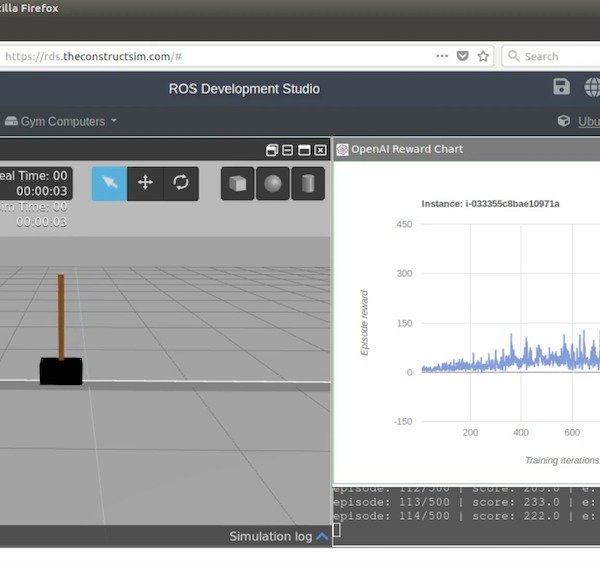Insert a sphere shape into simulation
This screenshot has width=600, height=562.
tap(273, 184)
